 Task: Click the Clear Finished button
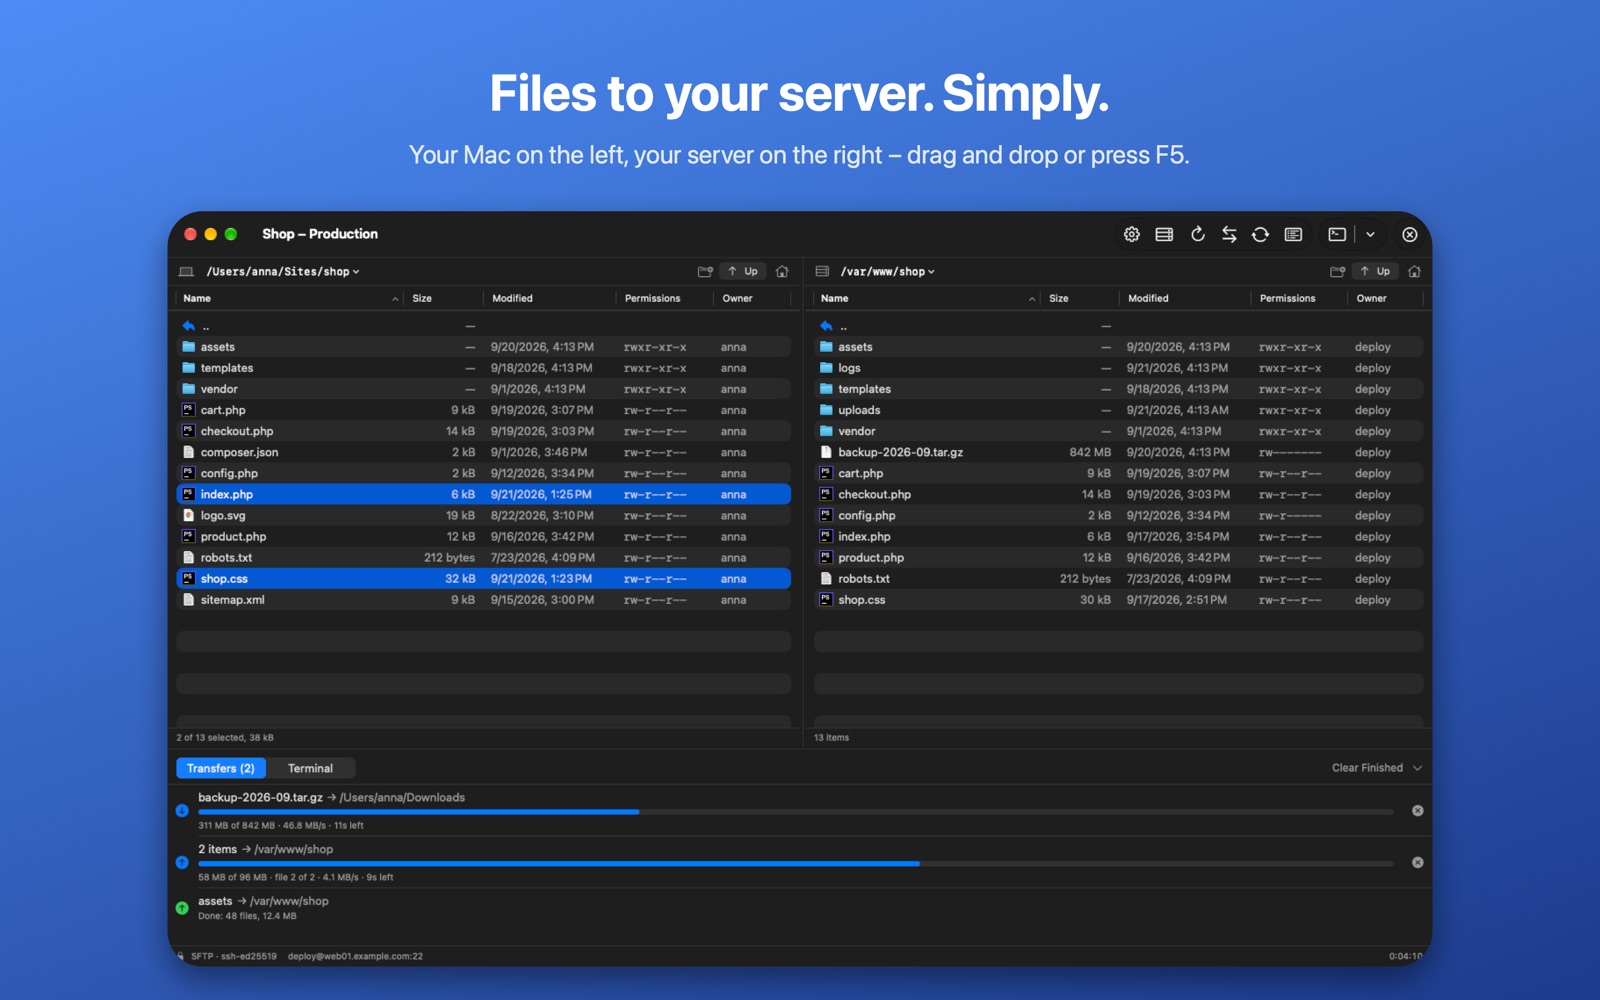click(1367, 768)
